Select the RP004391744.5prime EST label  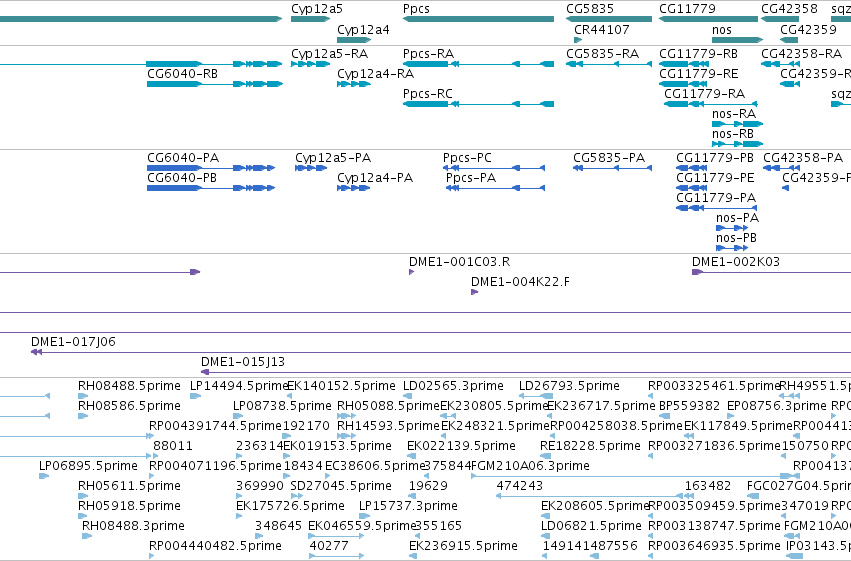pos(215,426)
